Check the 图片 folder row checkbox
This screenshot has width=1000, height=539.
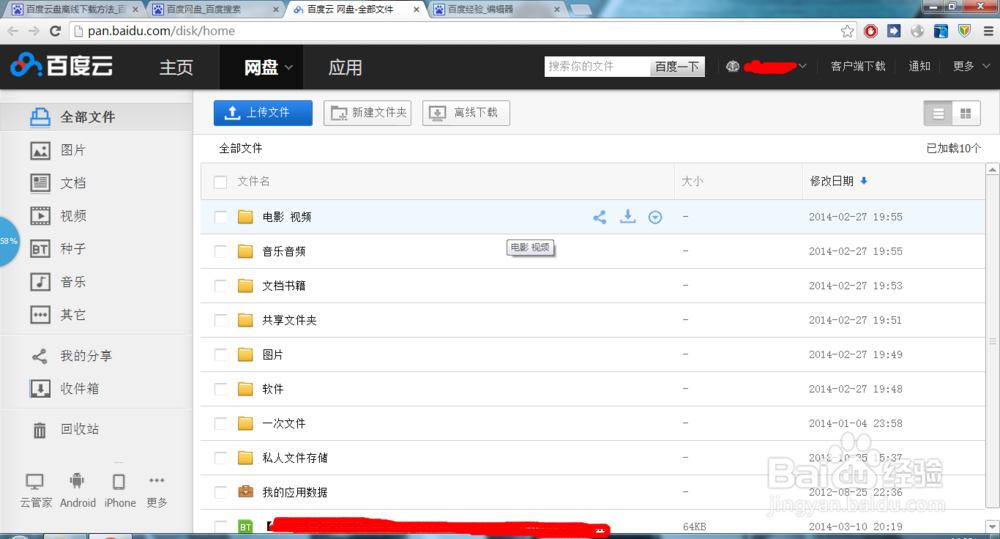tap(221, 355)
